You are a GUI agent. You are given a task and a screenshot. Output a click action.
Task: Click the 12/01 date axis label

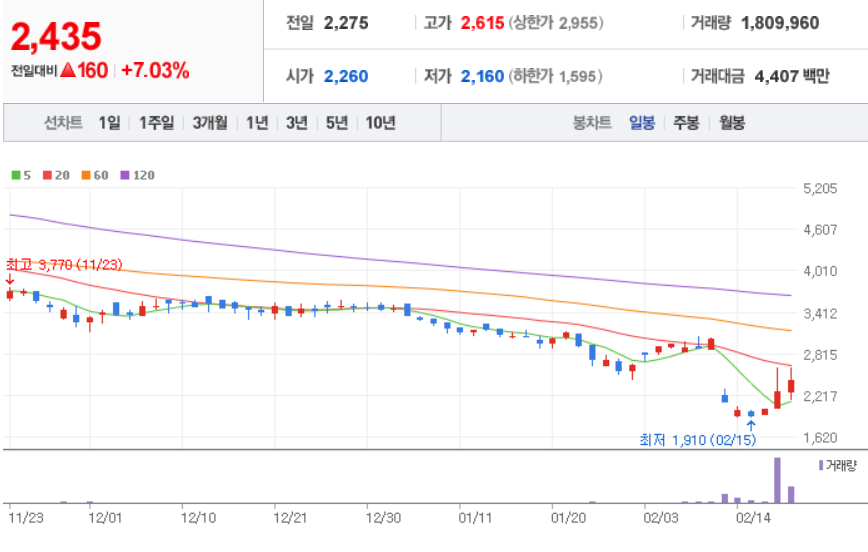[105, 518]
